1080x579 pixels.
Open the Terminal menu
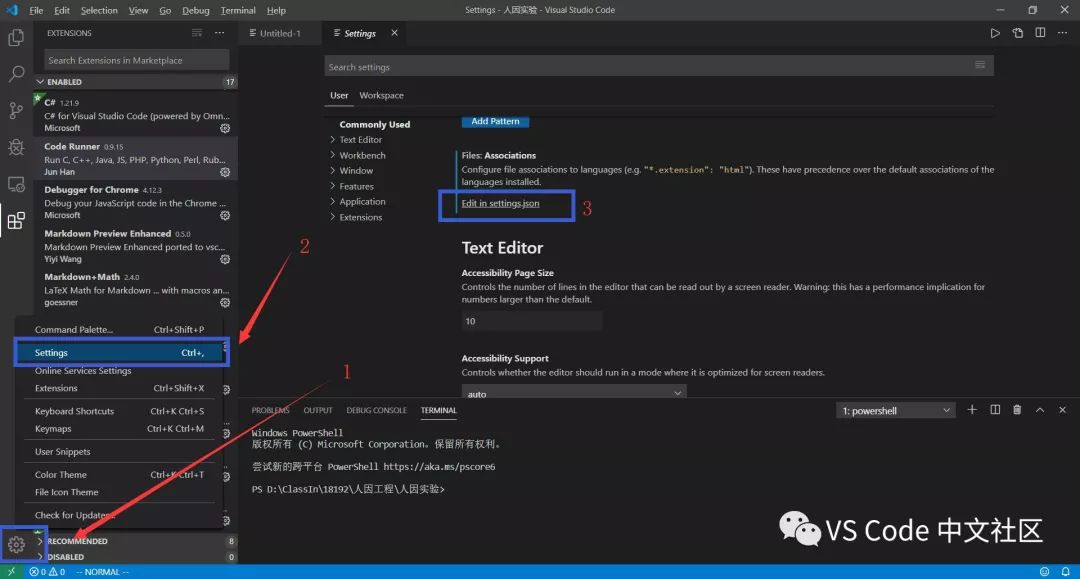pos(238,10)
